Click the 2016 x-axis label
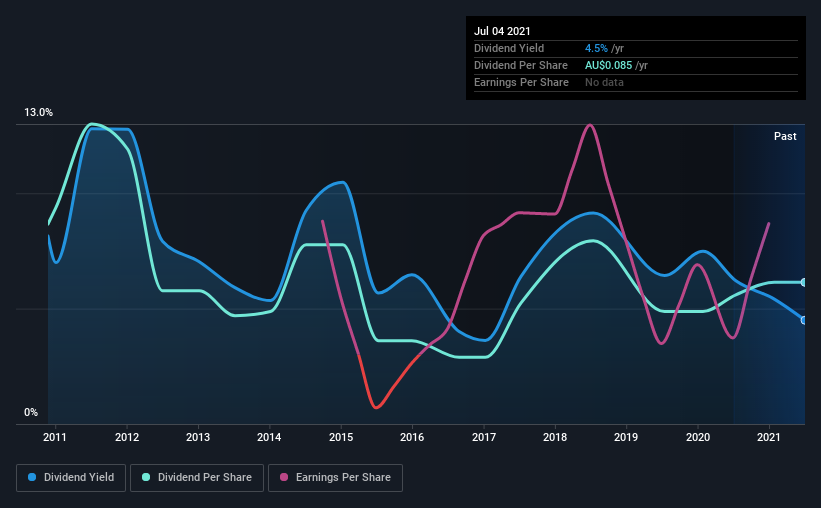This screenshot has height=508, width=821. 412,437
